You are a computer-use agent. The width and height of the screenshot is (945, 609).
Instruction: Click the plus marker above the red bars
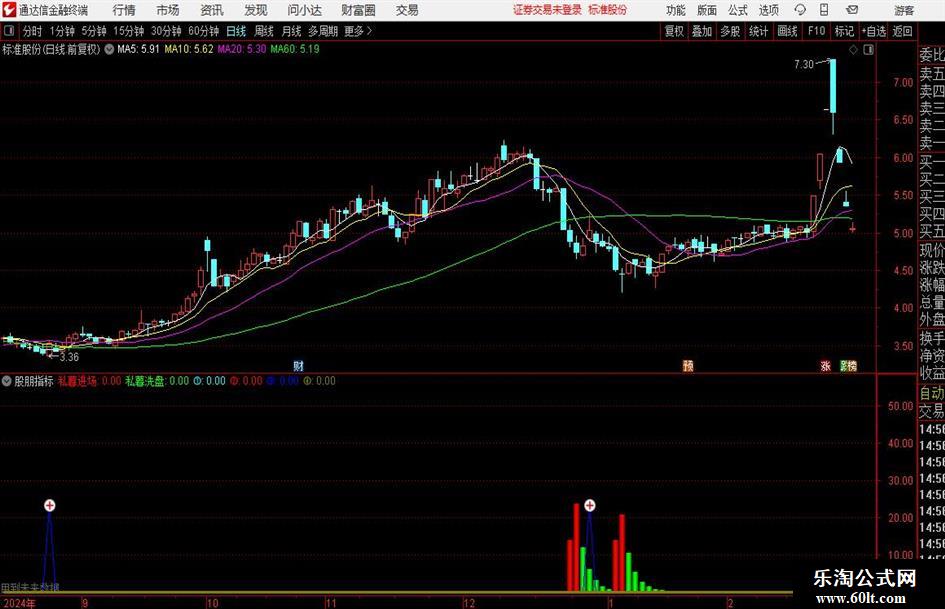point(589,505)
